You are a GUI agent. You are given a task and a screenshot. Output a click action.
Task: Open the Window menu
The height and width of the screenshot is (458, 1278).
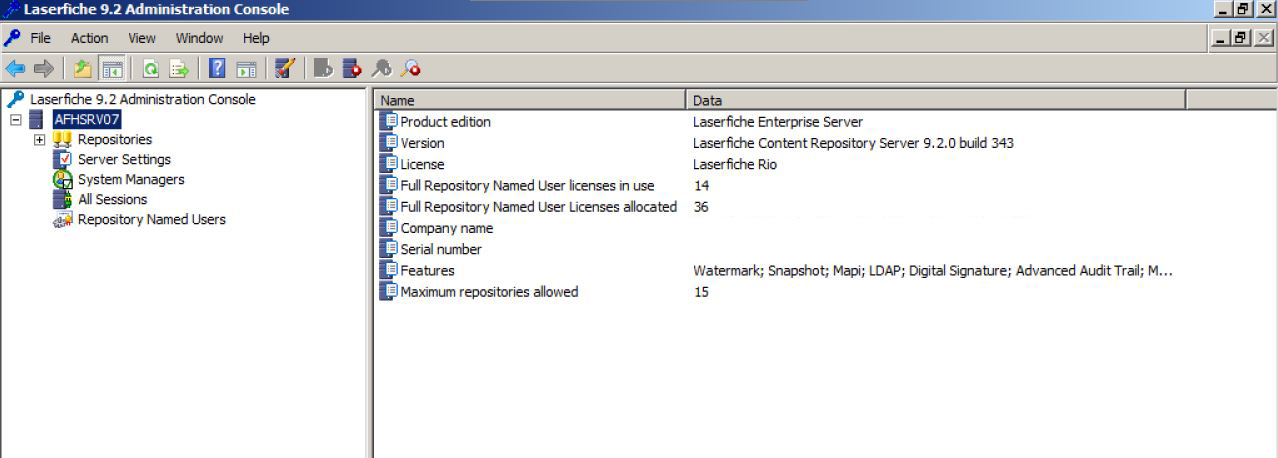199,38
